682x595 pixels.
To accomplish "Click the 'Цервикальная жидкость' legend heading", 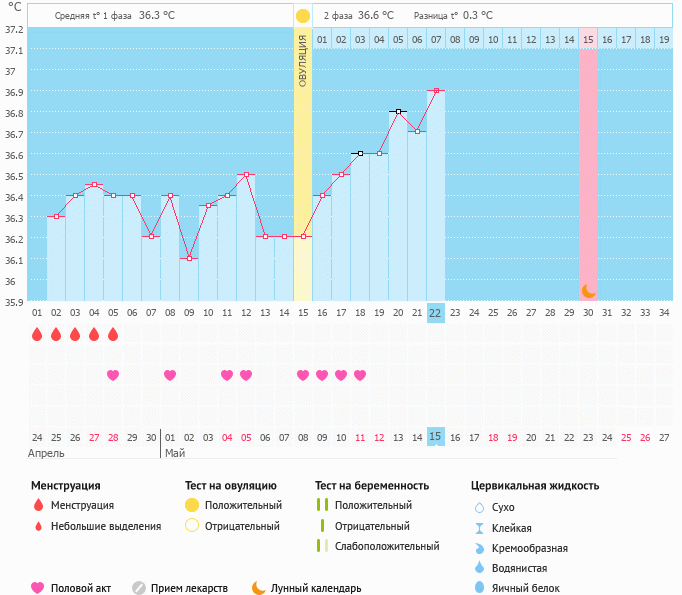I will tap(535, 485).
